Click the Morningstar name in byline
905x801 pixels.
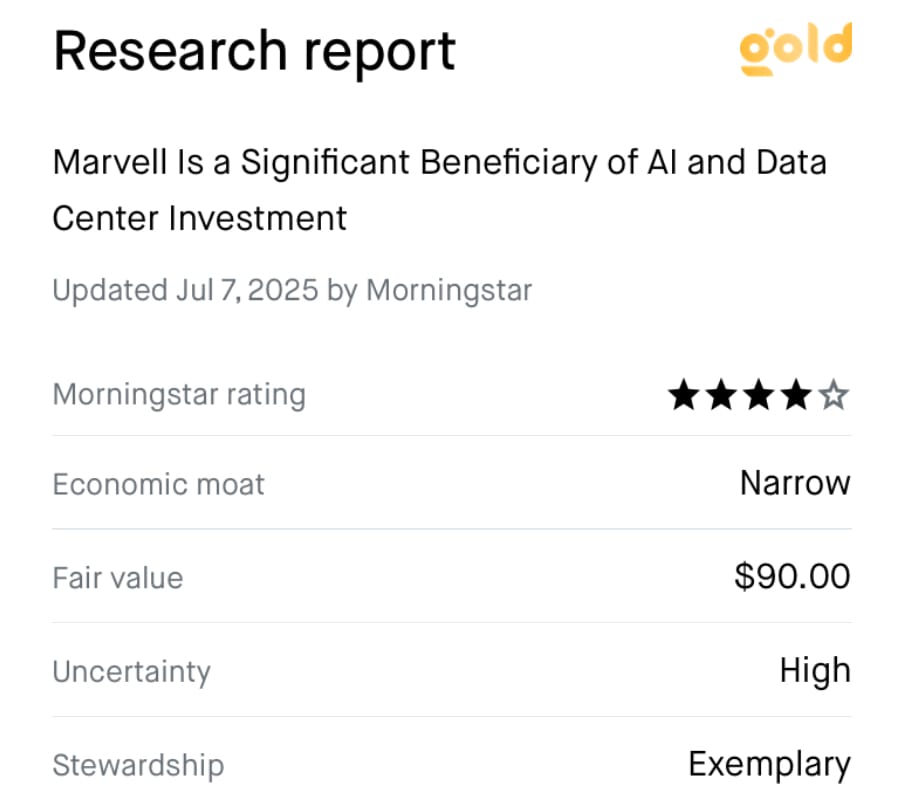tap(449, 290)
